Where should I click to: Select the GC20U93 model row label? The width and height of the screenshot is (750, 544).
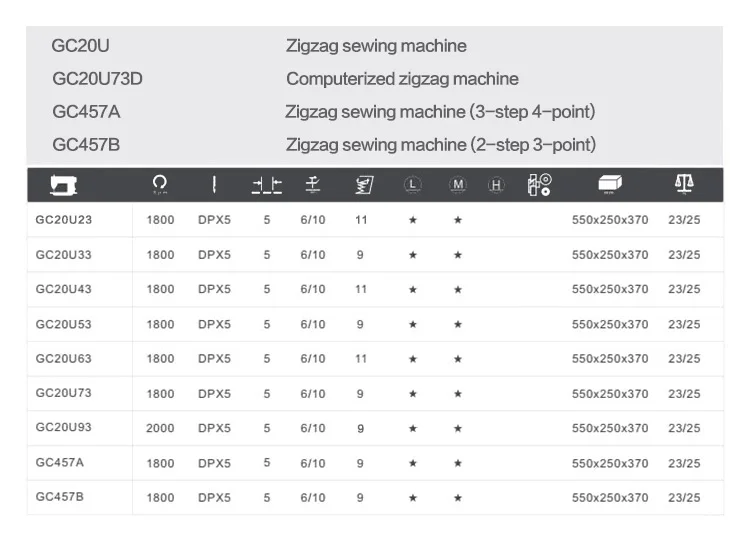click(64, 427)
